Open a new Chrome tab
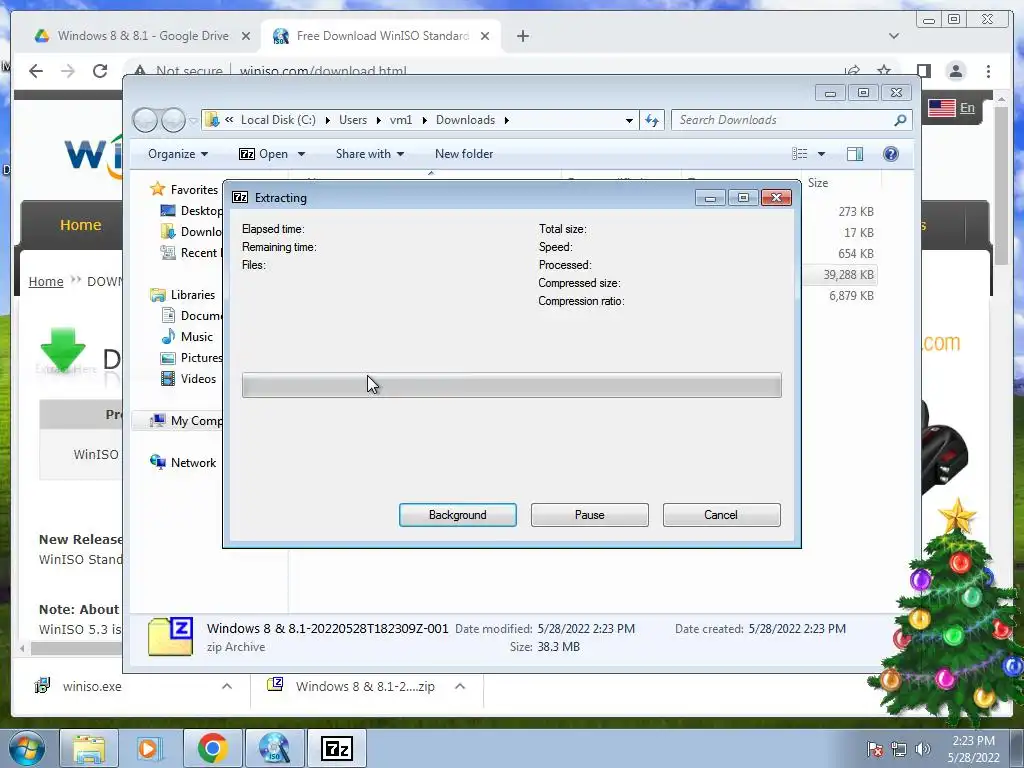 click(x=522, y=36)
